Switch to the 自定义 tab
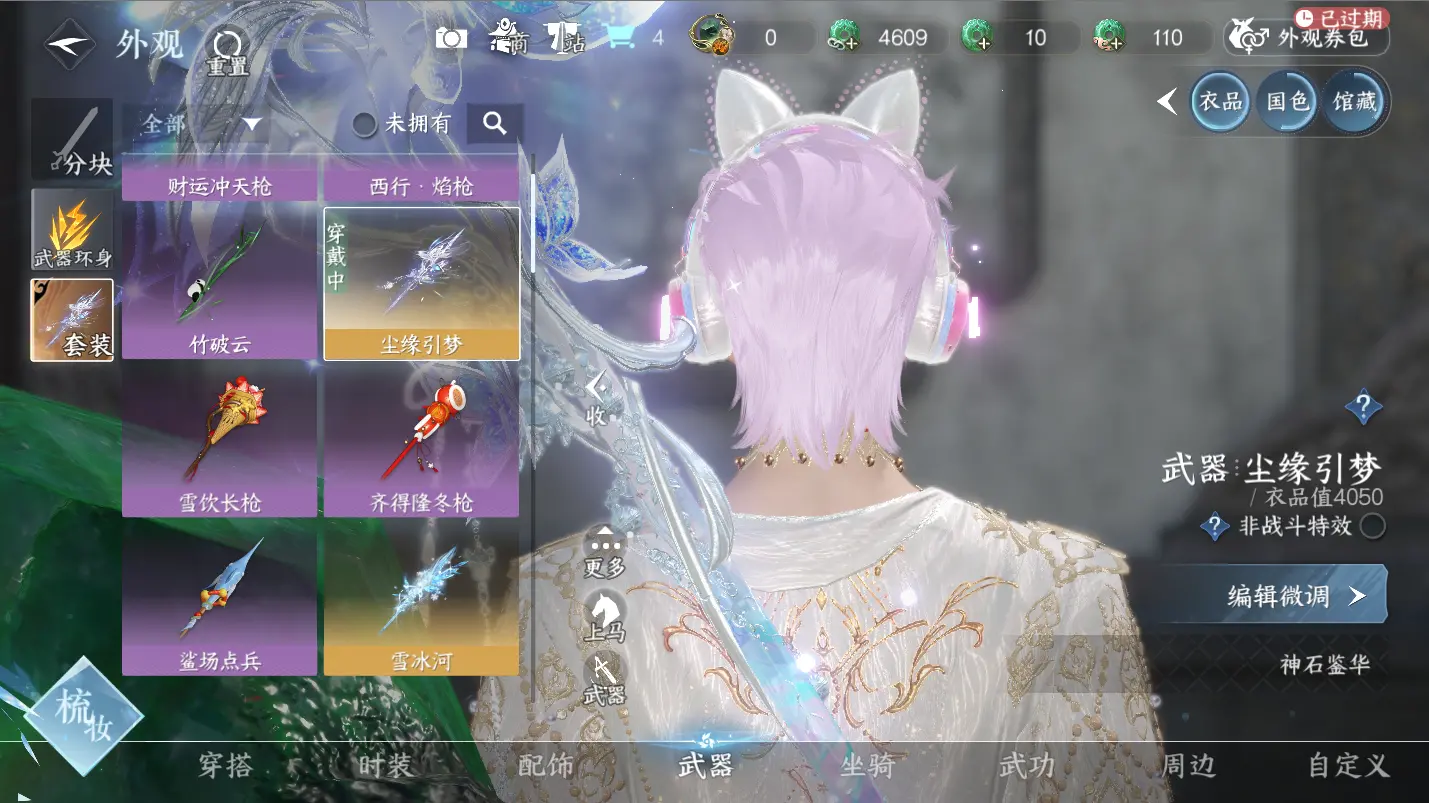The width and height of the screenshot is (1429, 803). pos(1349,766)
